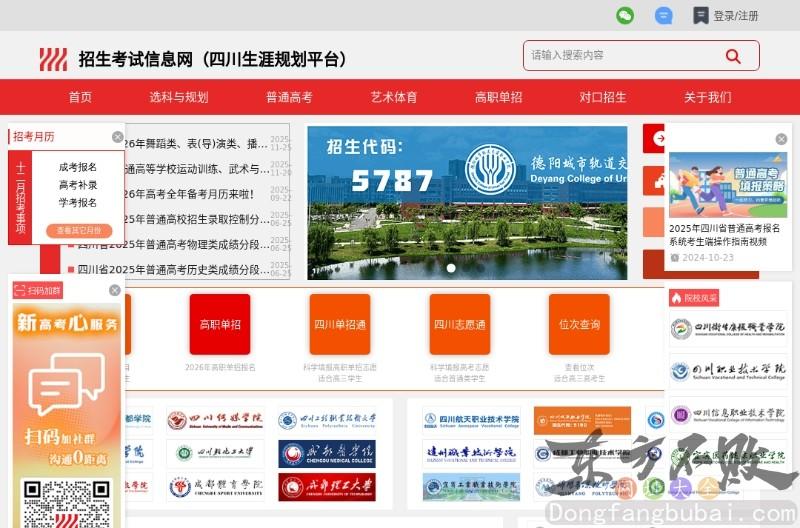800x528 pixels.
Task: Open the blue chat message icon
Action: 663,16
